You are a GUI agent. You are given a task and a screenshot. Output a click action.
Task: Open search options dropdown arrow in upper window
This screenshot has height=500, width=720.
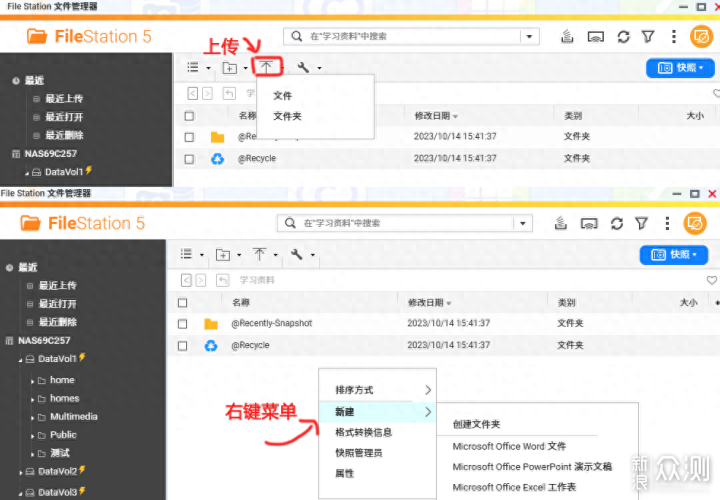[529, 36]
